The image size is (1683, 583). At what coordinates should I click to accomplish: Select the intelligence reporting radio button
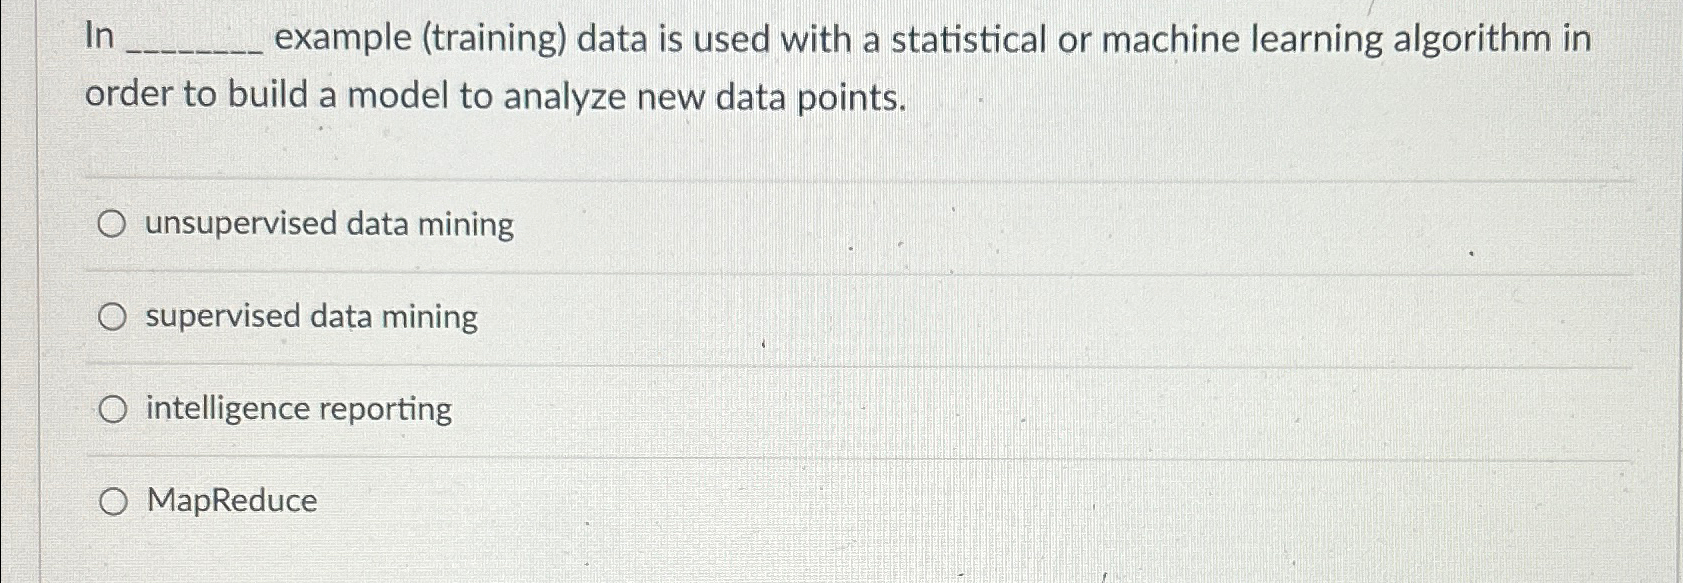(113, 409)
